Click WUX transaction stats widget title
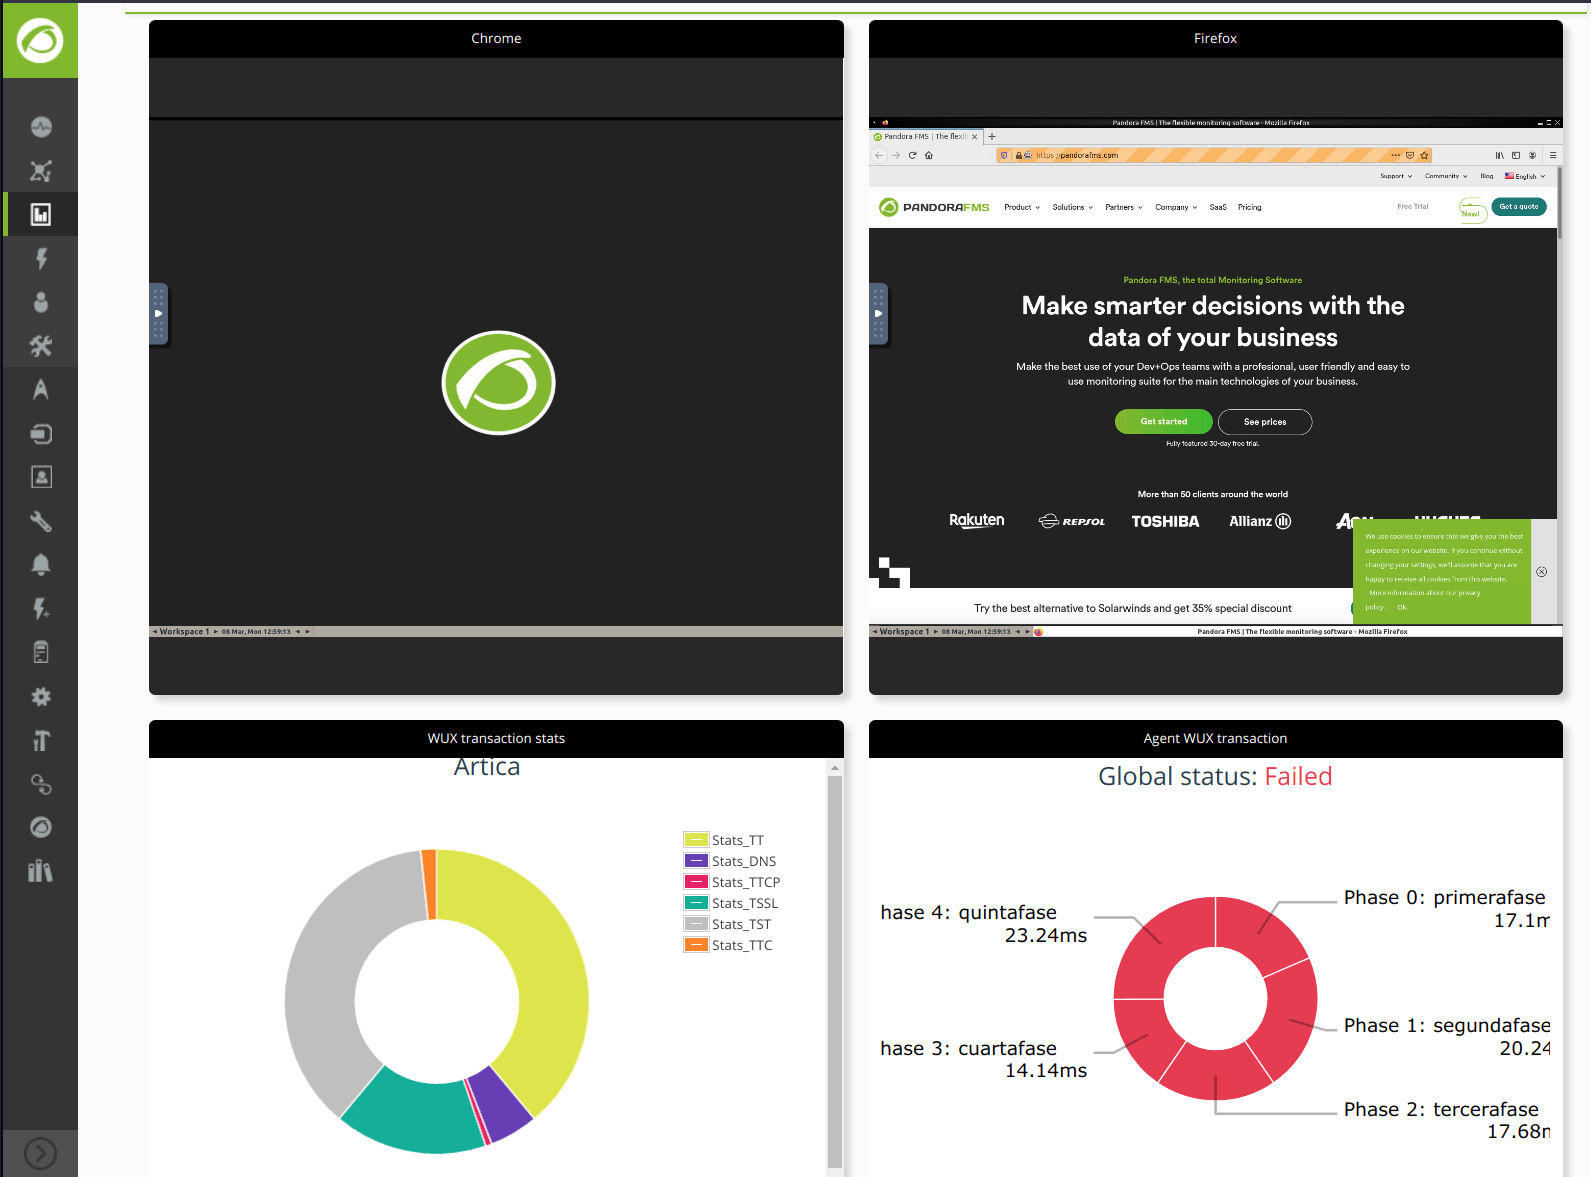 496,739
